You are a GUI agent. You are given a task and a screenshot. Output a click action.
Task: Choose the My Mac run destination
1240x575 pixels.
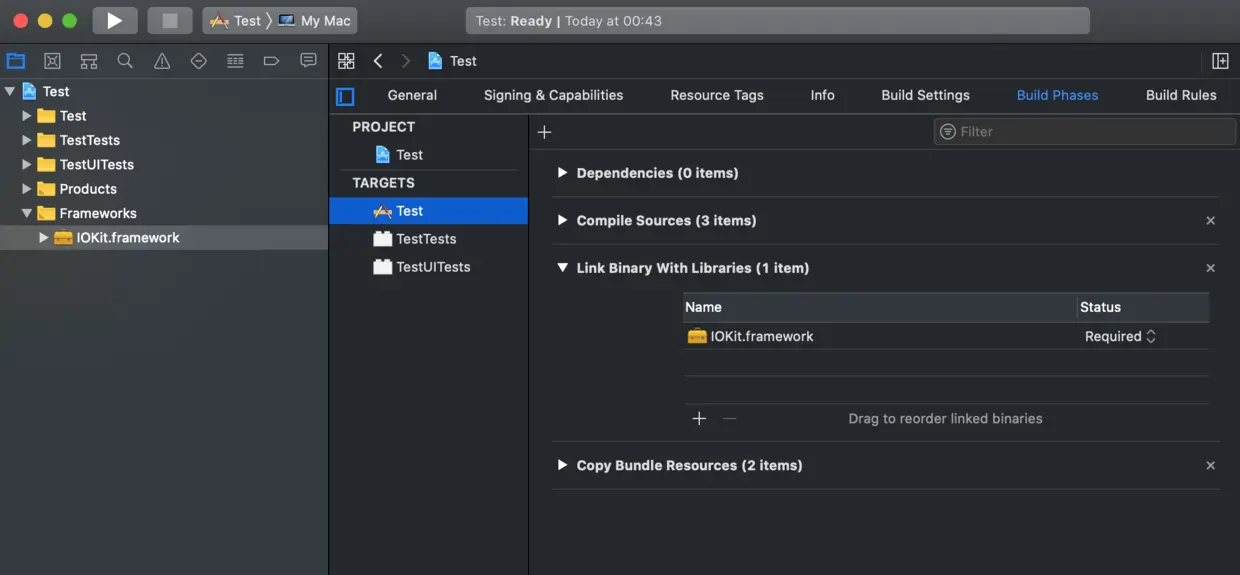coord(314,20)
